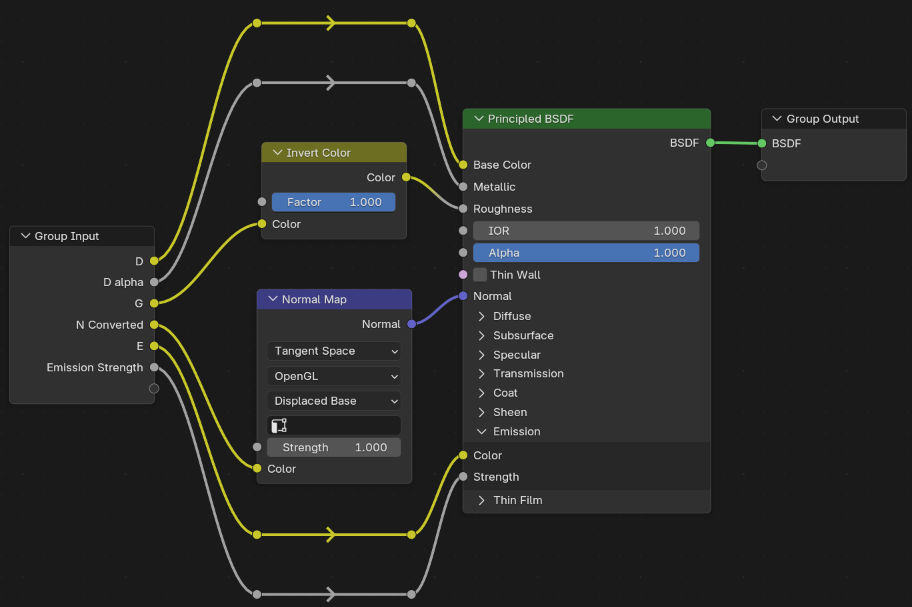Click the UV map icon in Normal Map
912x607 pixels.
tap(279, 426)
